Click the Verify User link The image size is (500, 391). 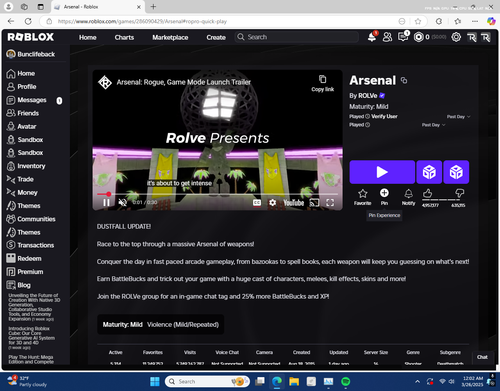click(384, 116)
